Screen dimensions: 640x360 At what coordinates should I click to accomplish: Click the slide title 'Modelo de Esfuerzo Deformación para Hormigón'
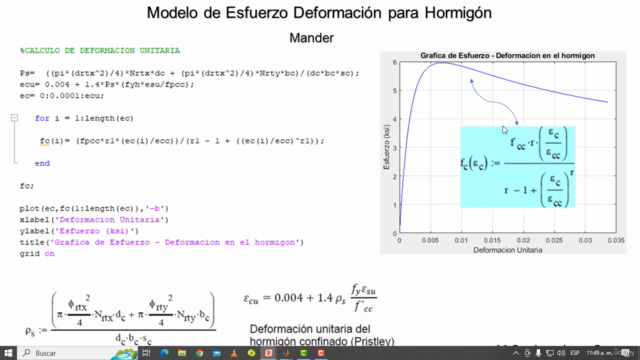coord(319,13)
